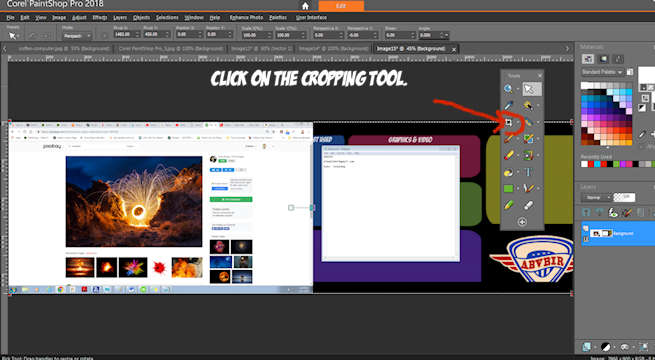The height and width of the screenshot is (360, 655).
Task: Select the second Materials palette mode button
Action: click(603, 58)
